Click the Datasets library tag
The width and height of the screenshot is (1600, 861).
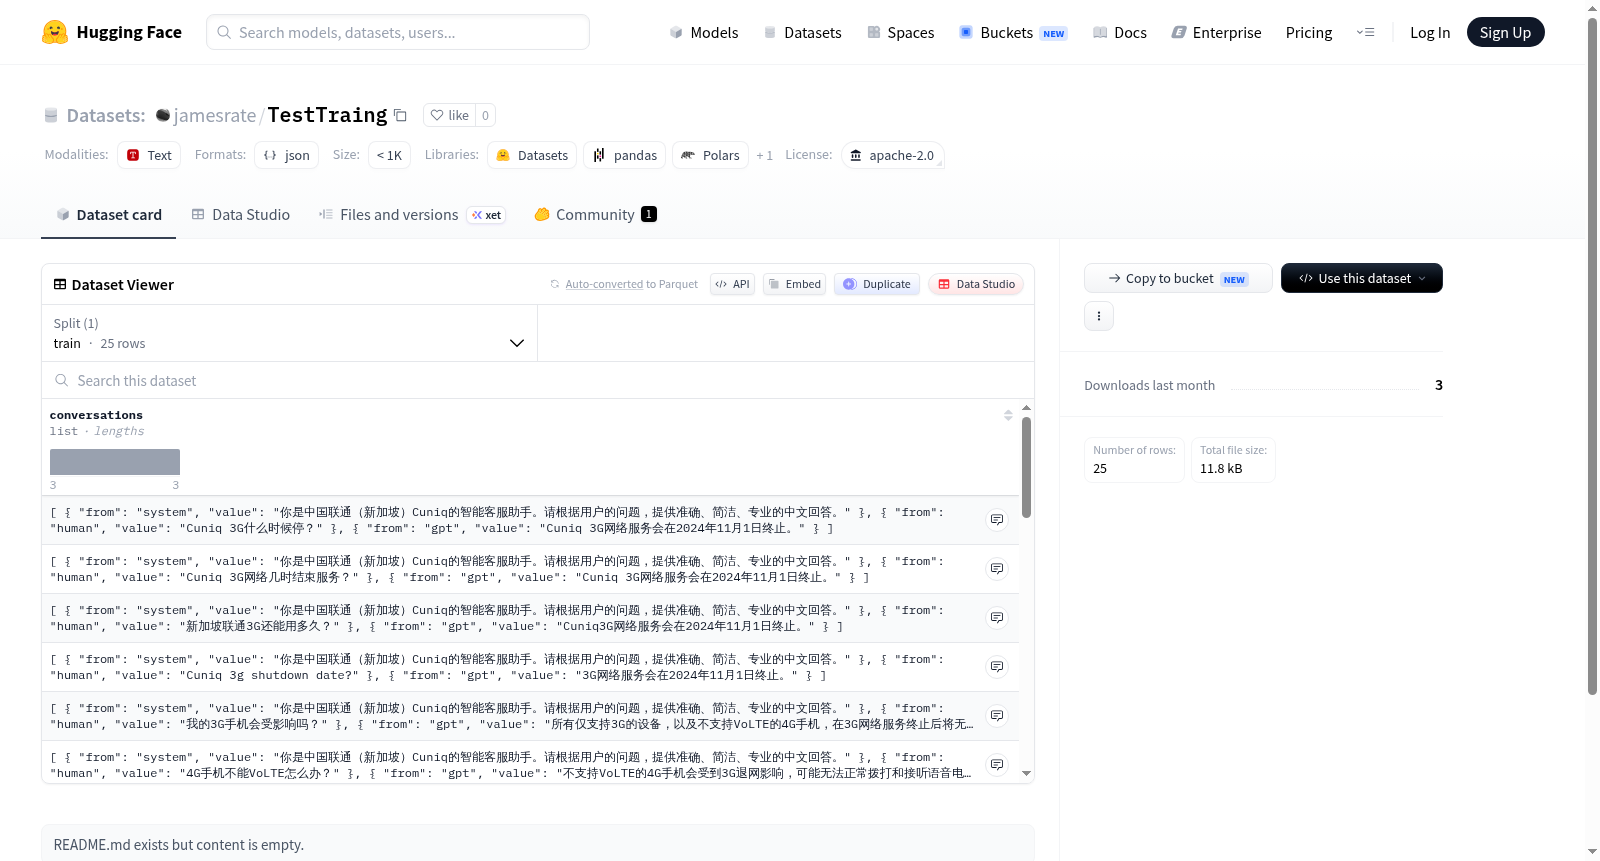tap(532, 155)
